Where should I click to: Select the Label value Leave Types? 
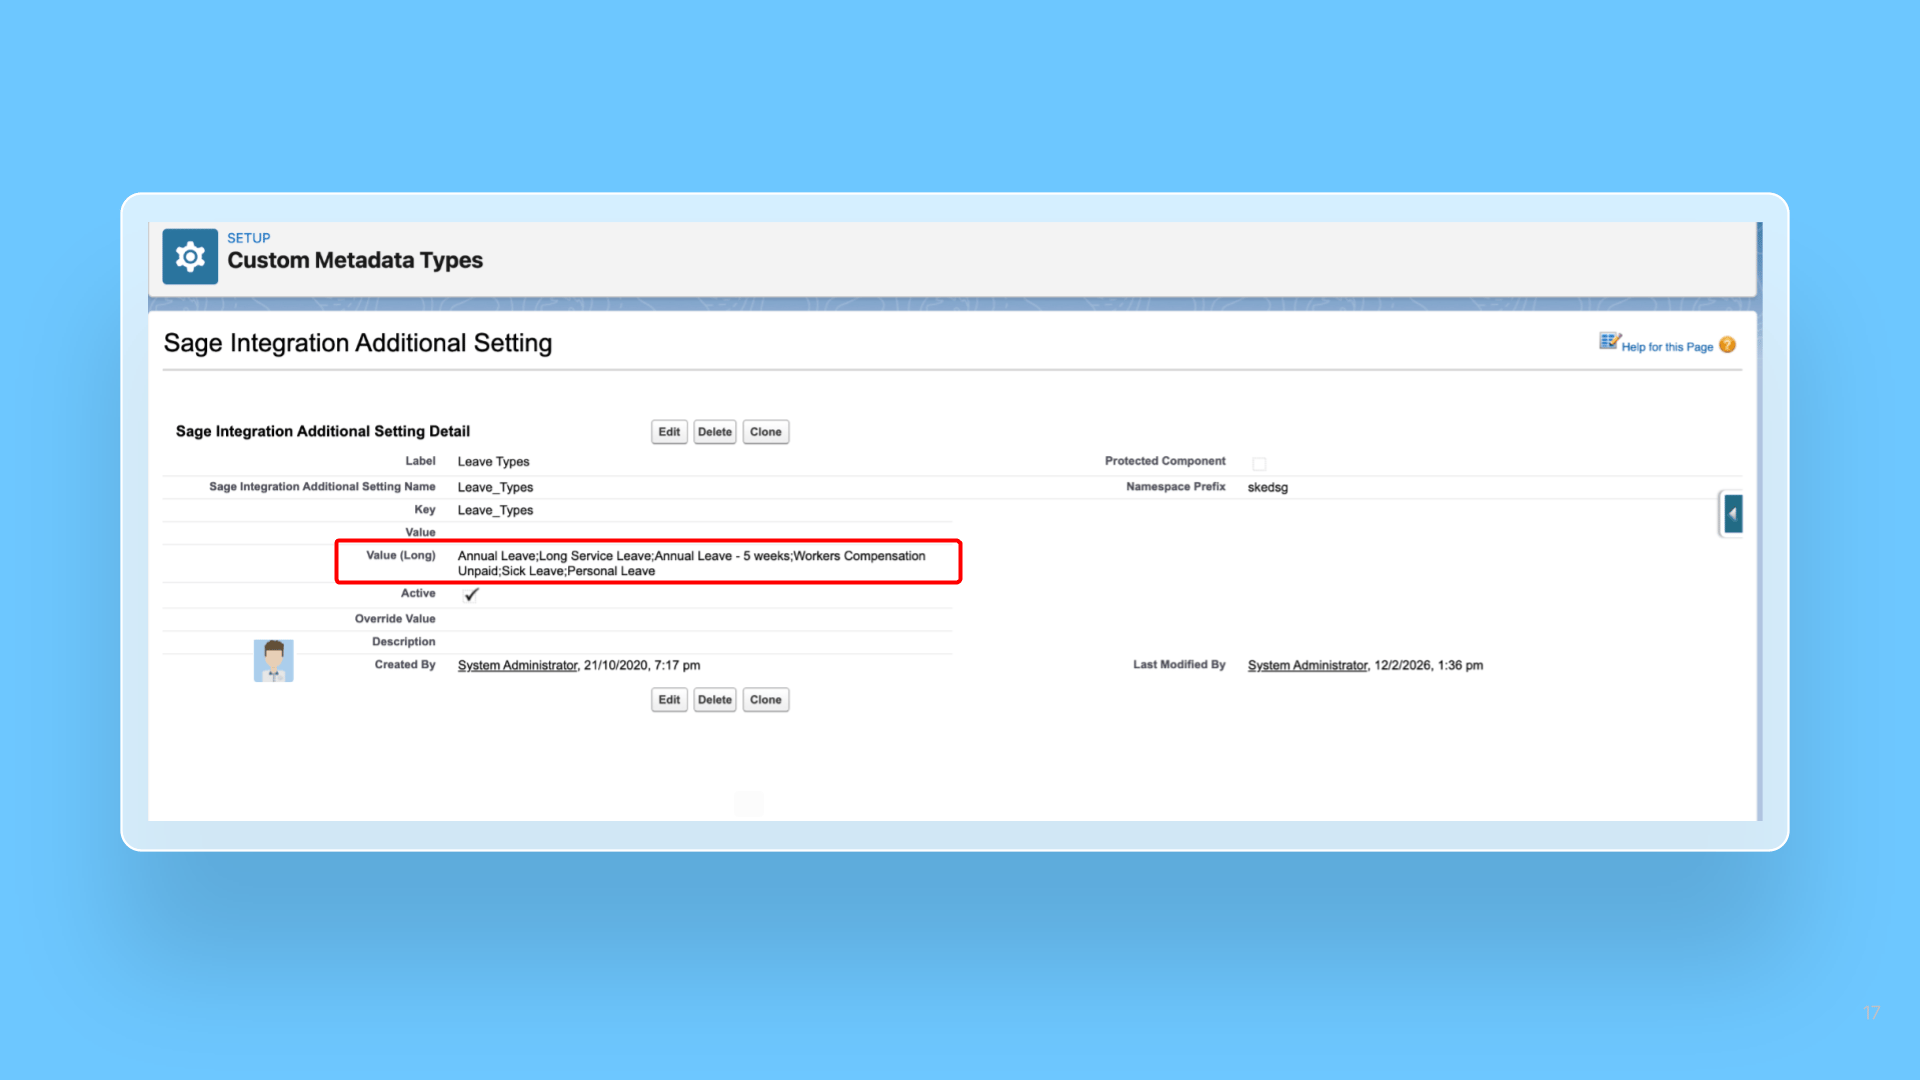[x=493, y=462]
